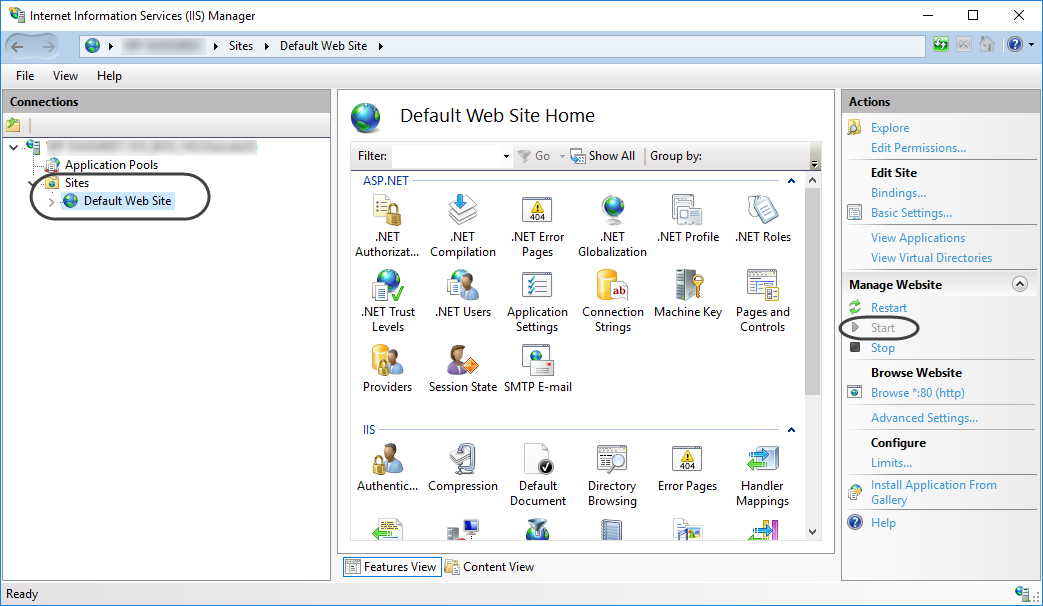
Task: Expand the Default Web Site tree node
Action: click(52, 201)
